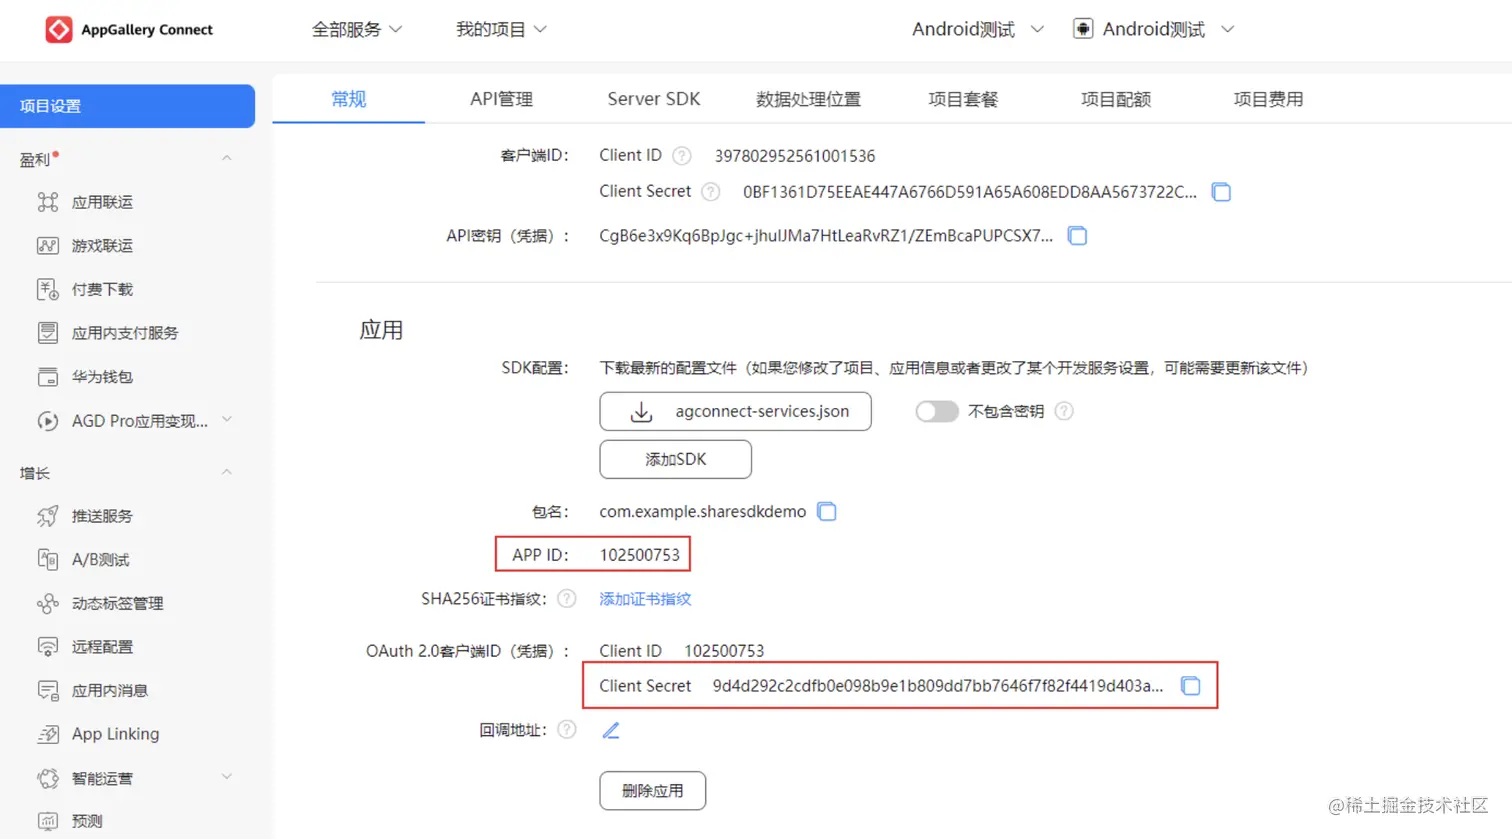Copy the package name com.example.sharesdkdemo
1512x839 pixels.
click(826, 510)
